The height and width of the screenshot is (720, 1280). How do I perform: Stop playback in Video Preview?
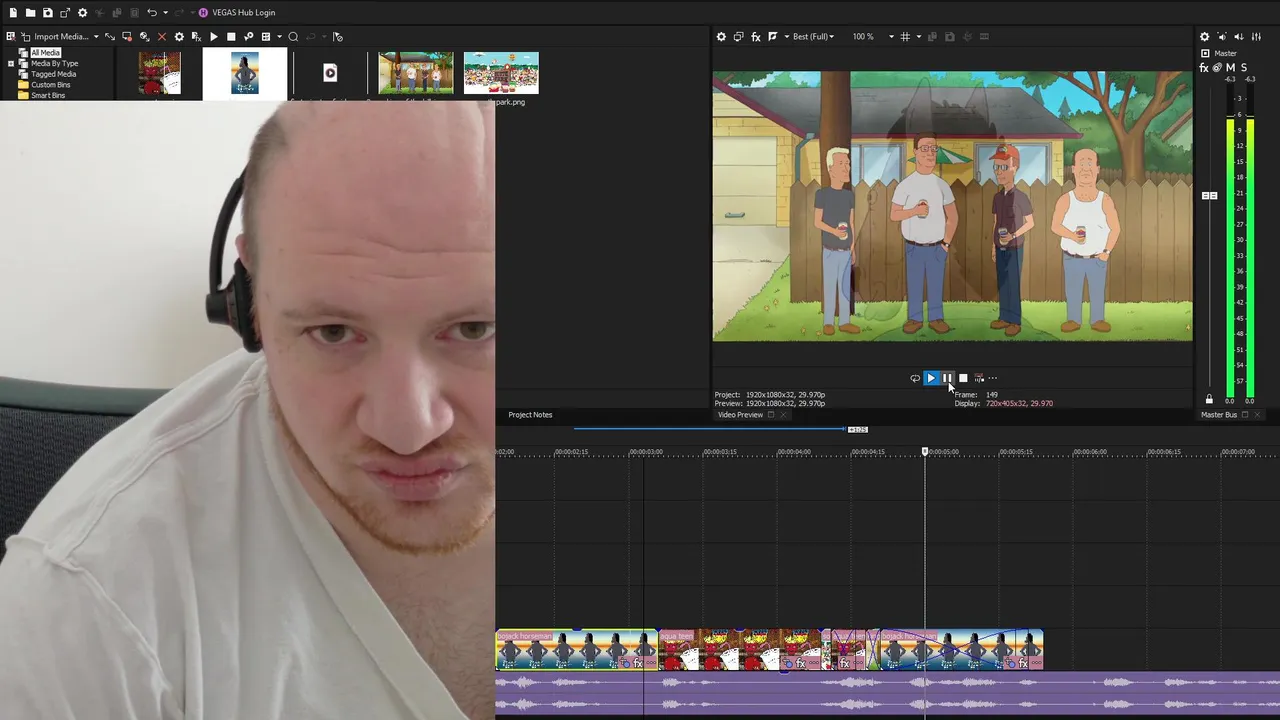point(963,378)
